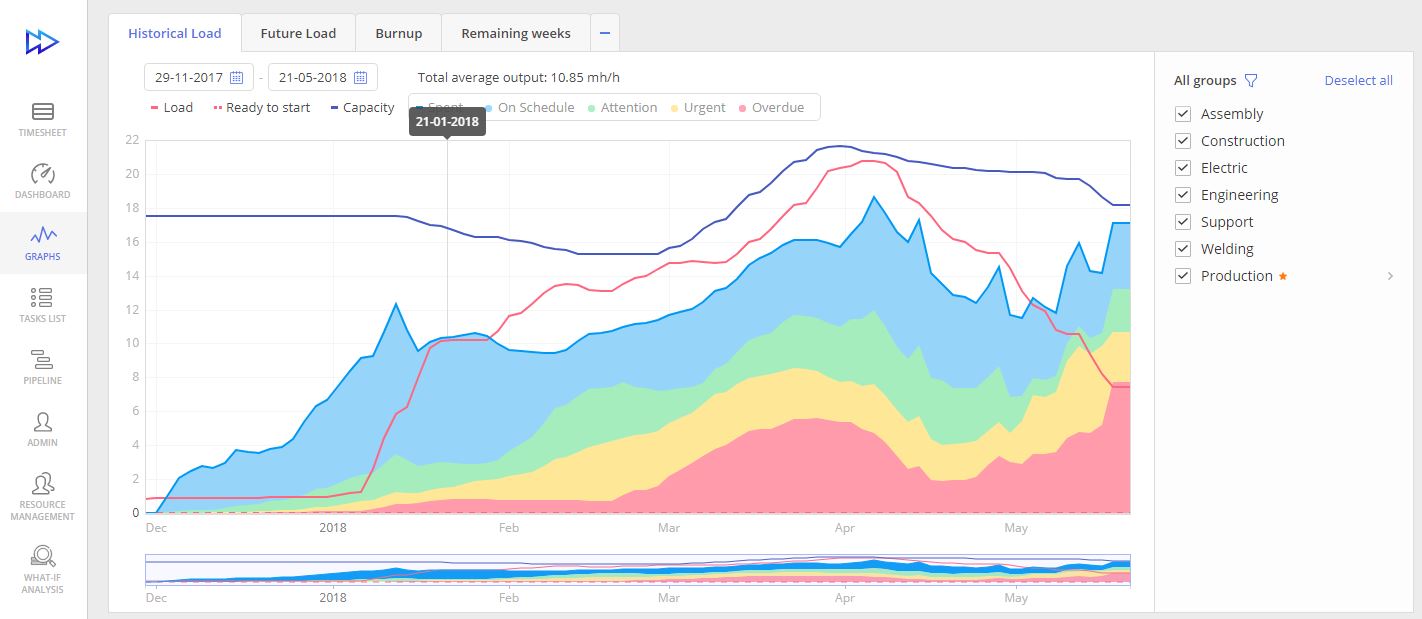The width and height of the screenshot is (1422, 619).
Task: Open the Timesheet section
Action: (42, 118)
